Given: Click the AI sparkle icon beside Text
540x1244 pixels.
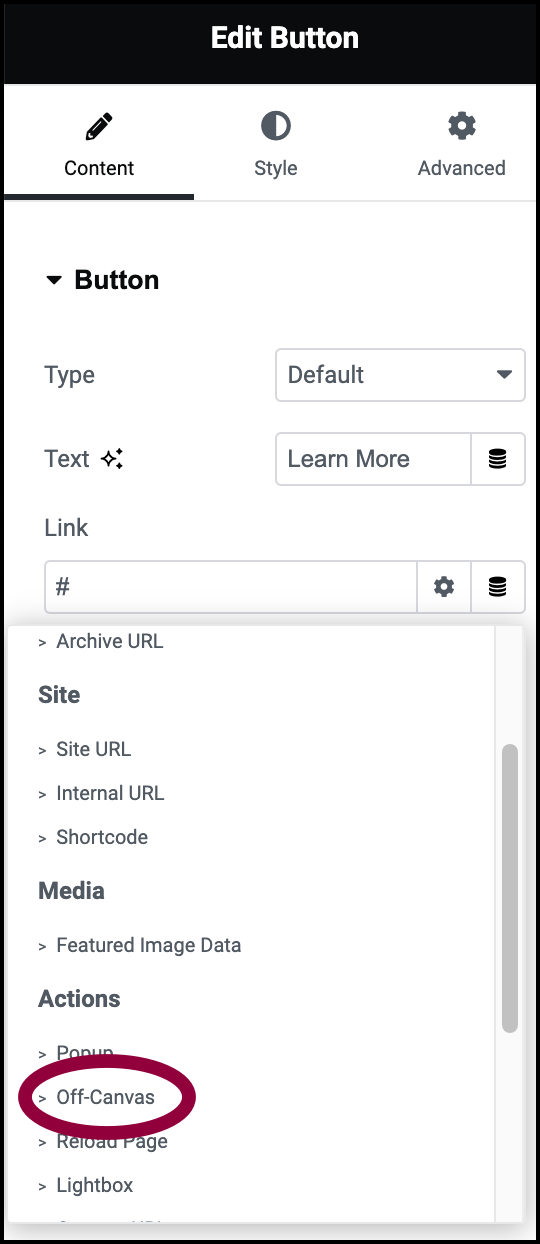Looking at the screenshot, I should tap(111, 459).
